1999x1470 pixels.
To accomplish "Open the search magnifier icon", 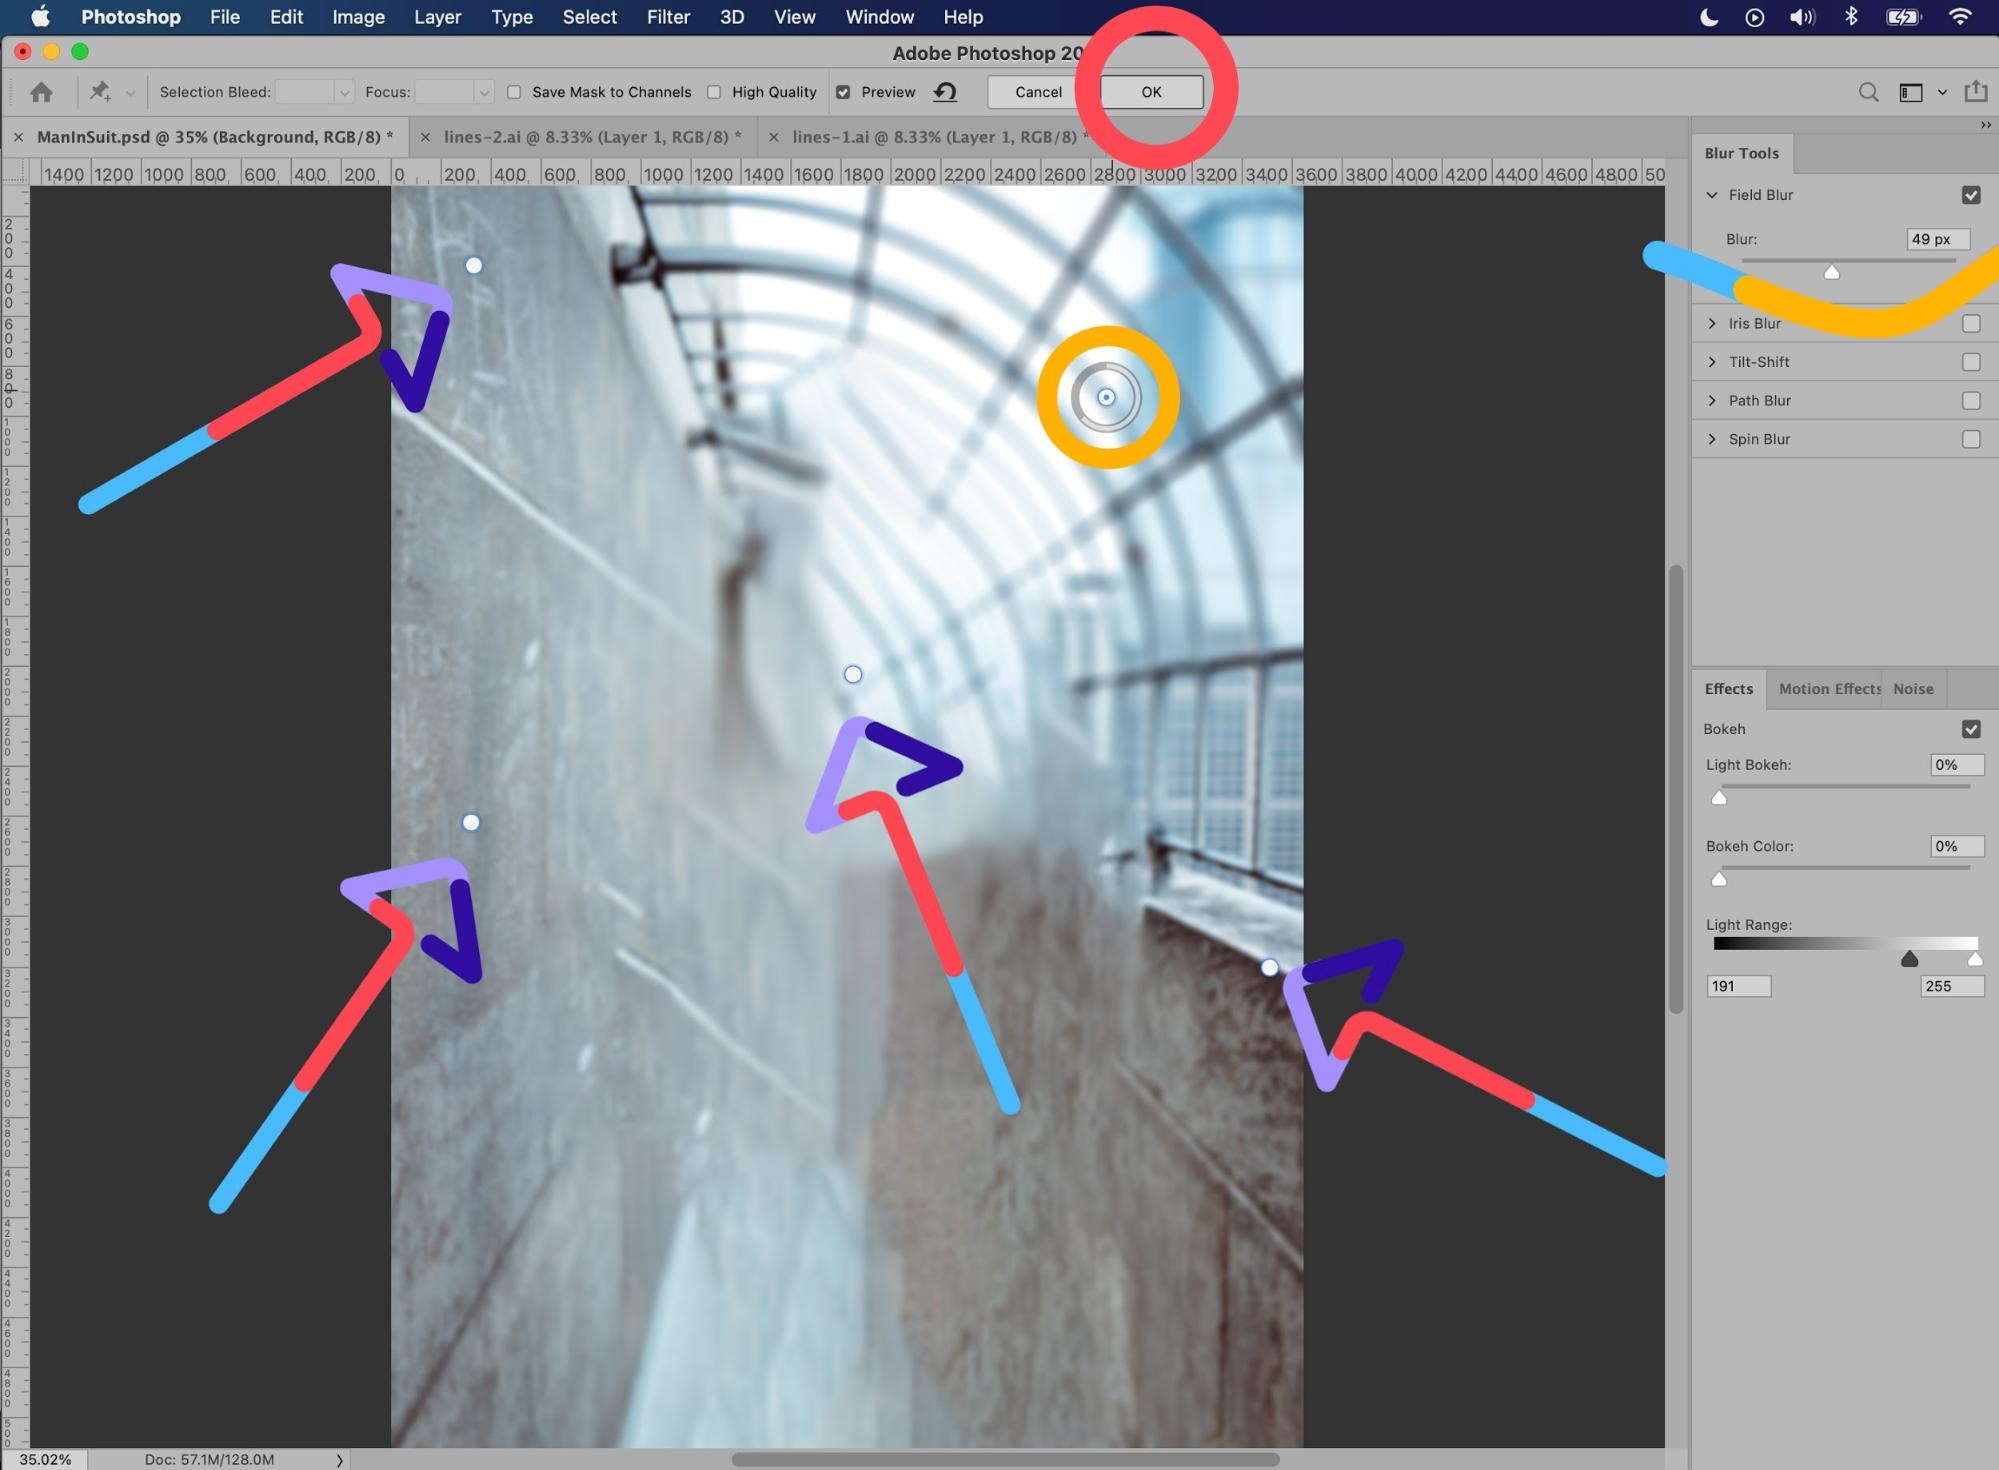I will tap(1868, 92).
